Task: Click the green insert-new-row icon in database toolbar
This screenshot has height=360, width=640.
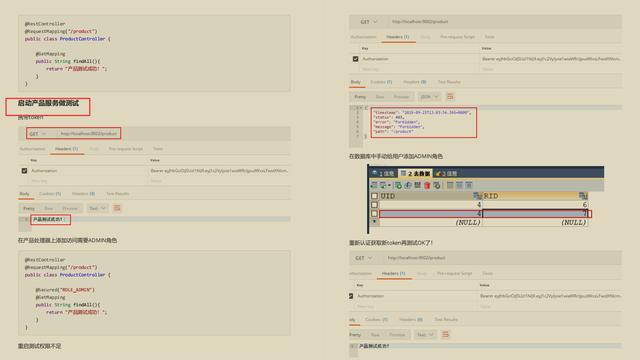Action: pyautogui.click(x=398, y=185)
